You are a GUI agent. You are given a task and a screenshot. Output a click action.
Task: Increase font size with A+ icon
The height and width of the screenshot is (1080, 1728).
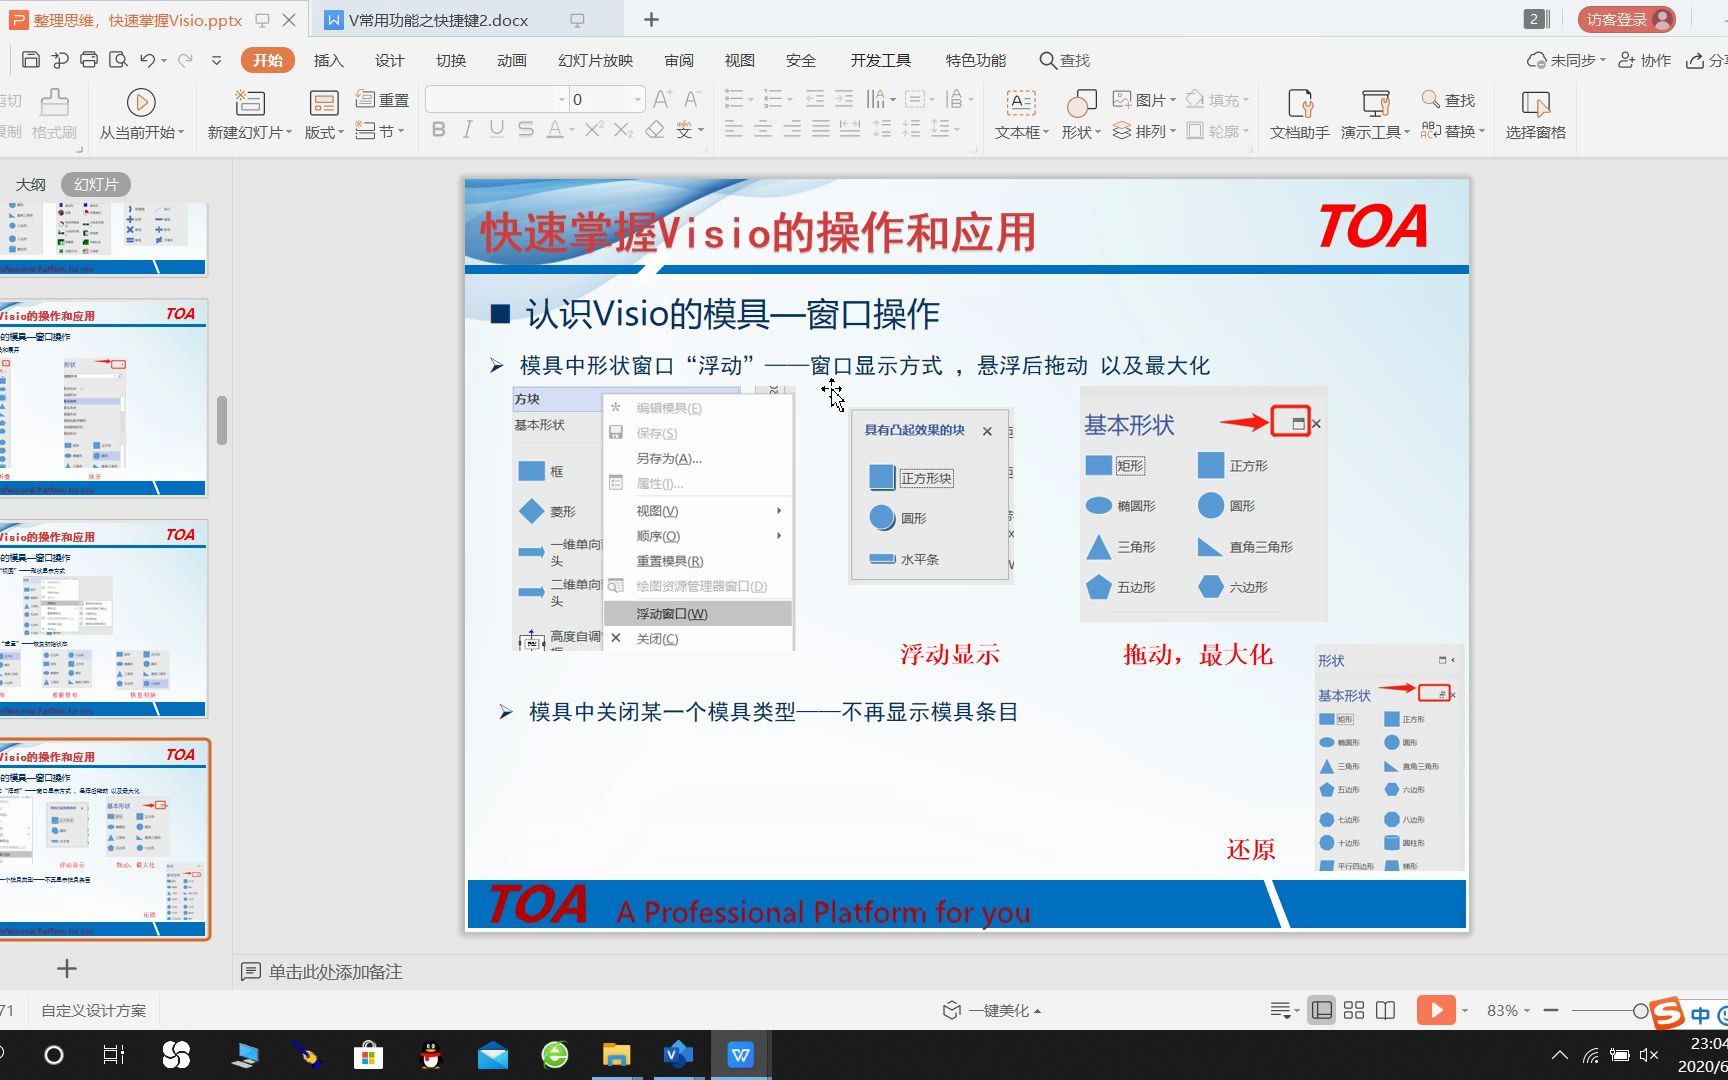point(662,99)
